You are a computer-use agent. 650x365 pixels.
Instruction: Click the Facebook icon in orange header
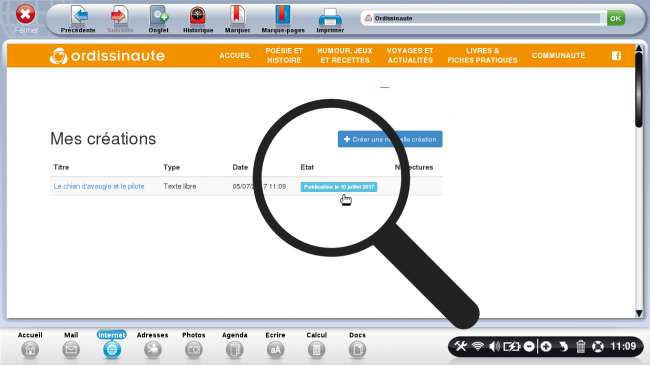pos(616,56)
